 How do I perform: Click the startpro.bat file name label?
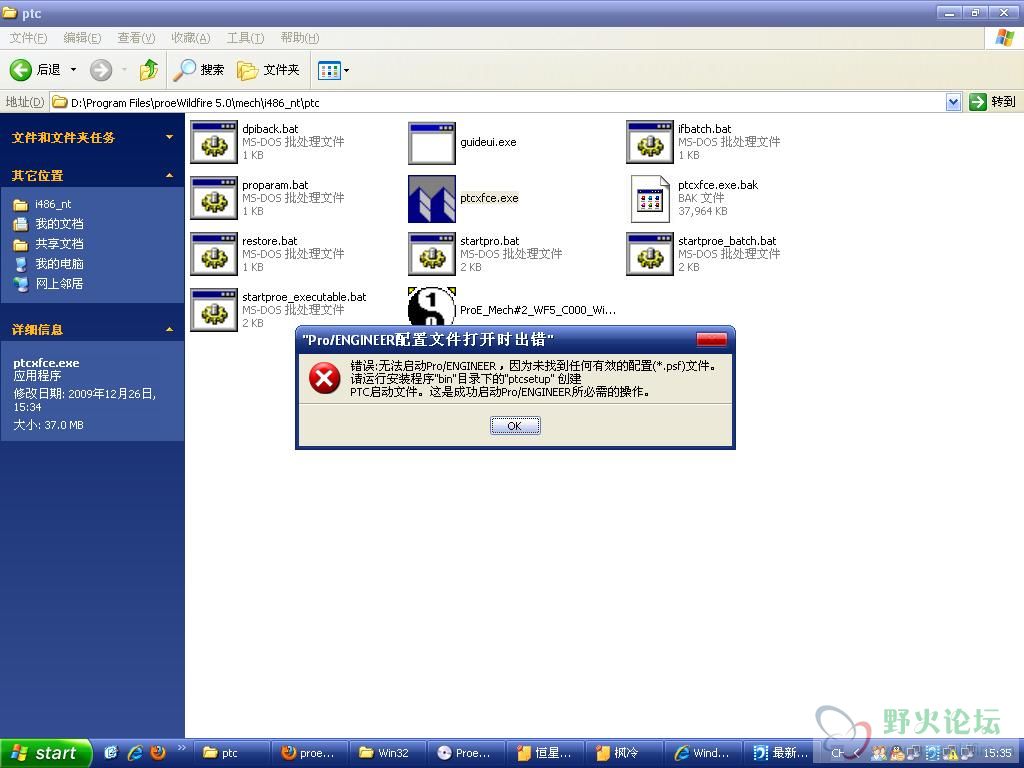coord(489,241)
